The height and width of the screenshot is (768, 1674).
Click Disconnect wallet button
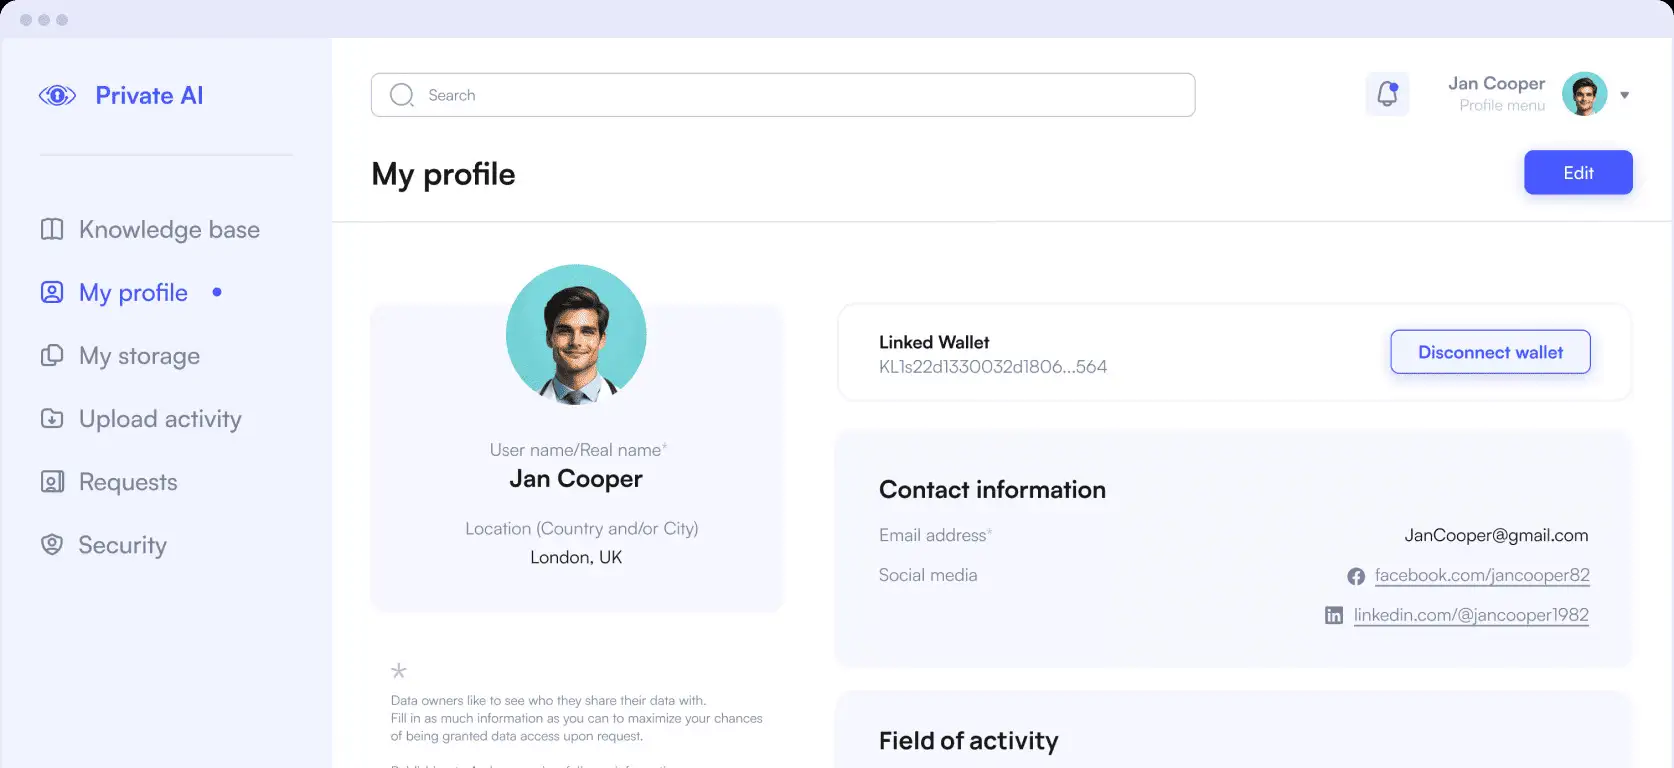click(x=1490, y=352)
